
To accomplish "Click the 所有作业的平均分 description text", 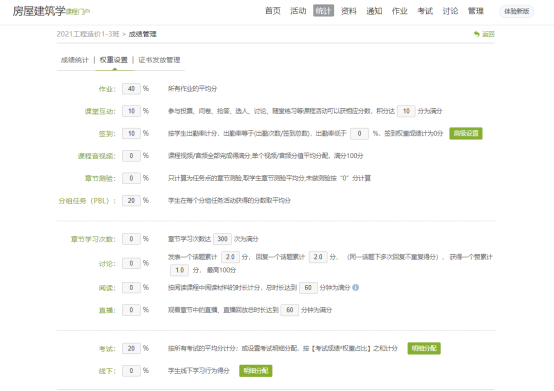I will click(x=192, y=89).
